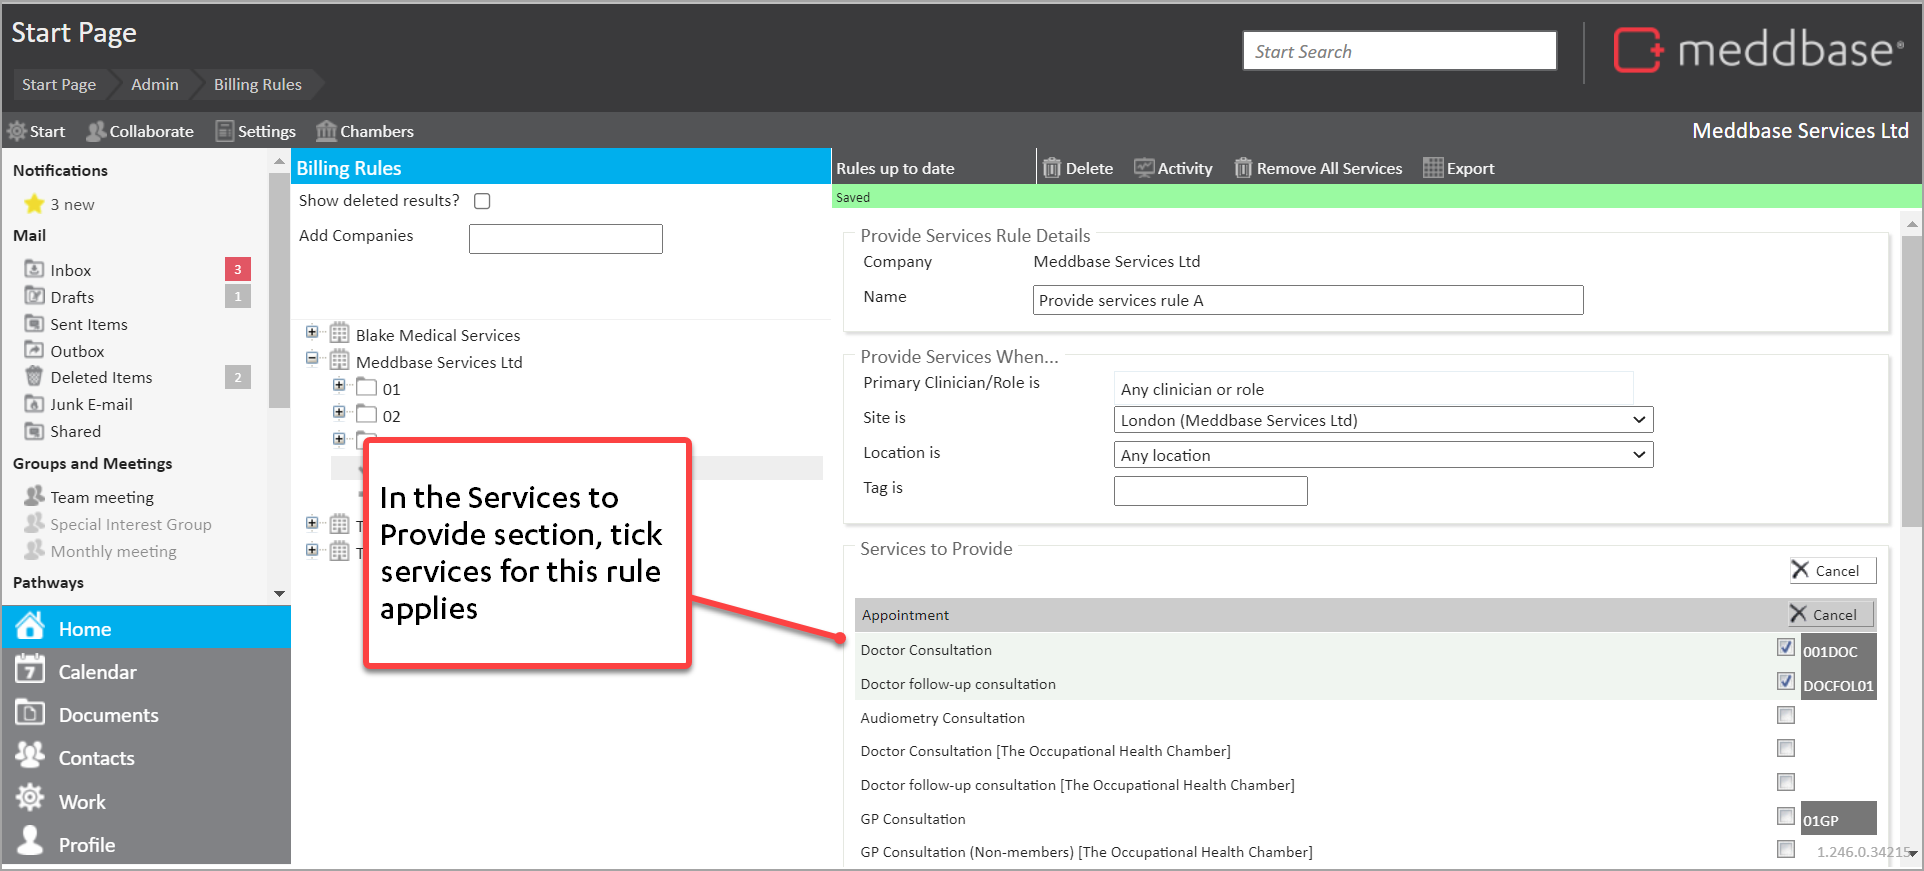Open the Location is dropdown
Screen dimensions: 1924x871
1382,455
